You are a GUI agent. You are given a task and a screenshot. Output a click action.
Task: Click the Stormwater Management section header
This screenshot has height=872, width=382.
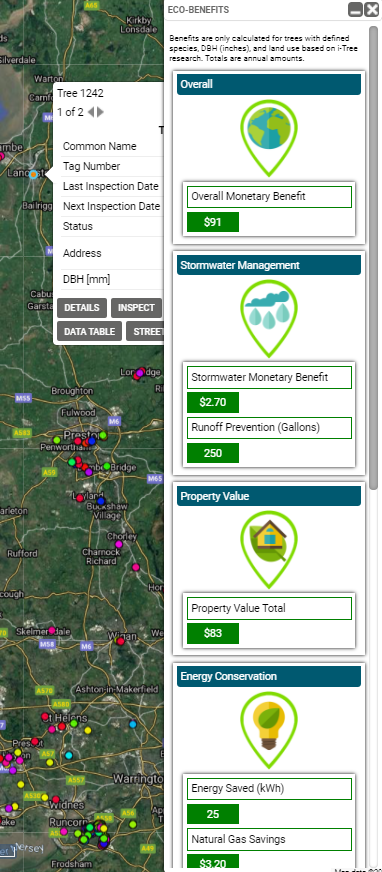(269, 265)
